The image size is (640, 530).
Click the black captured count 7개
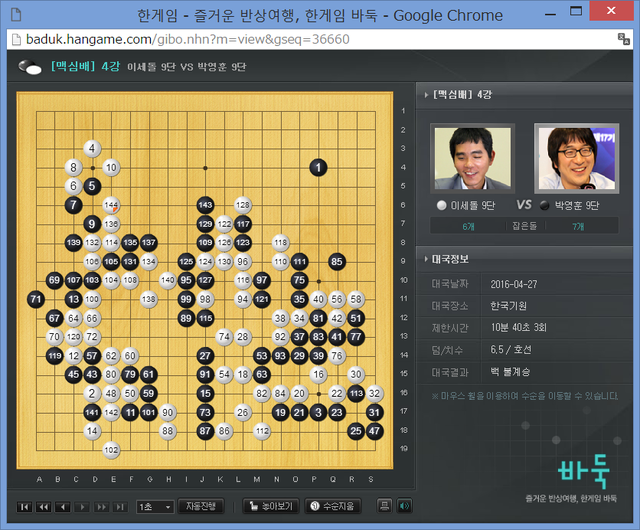point(578,226)
